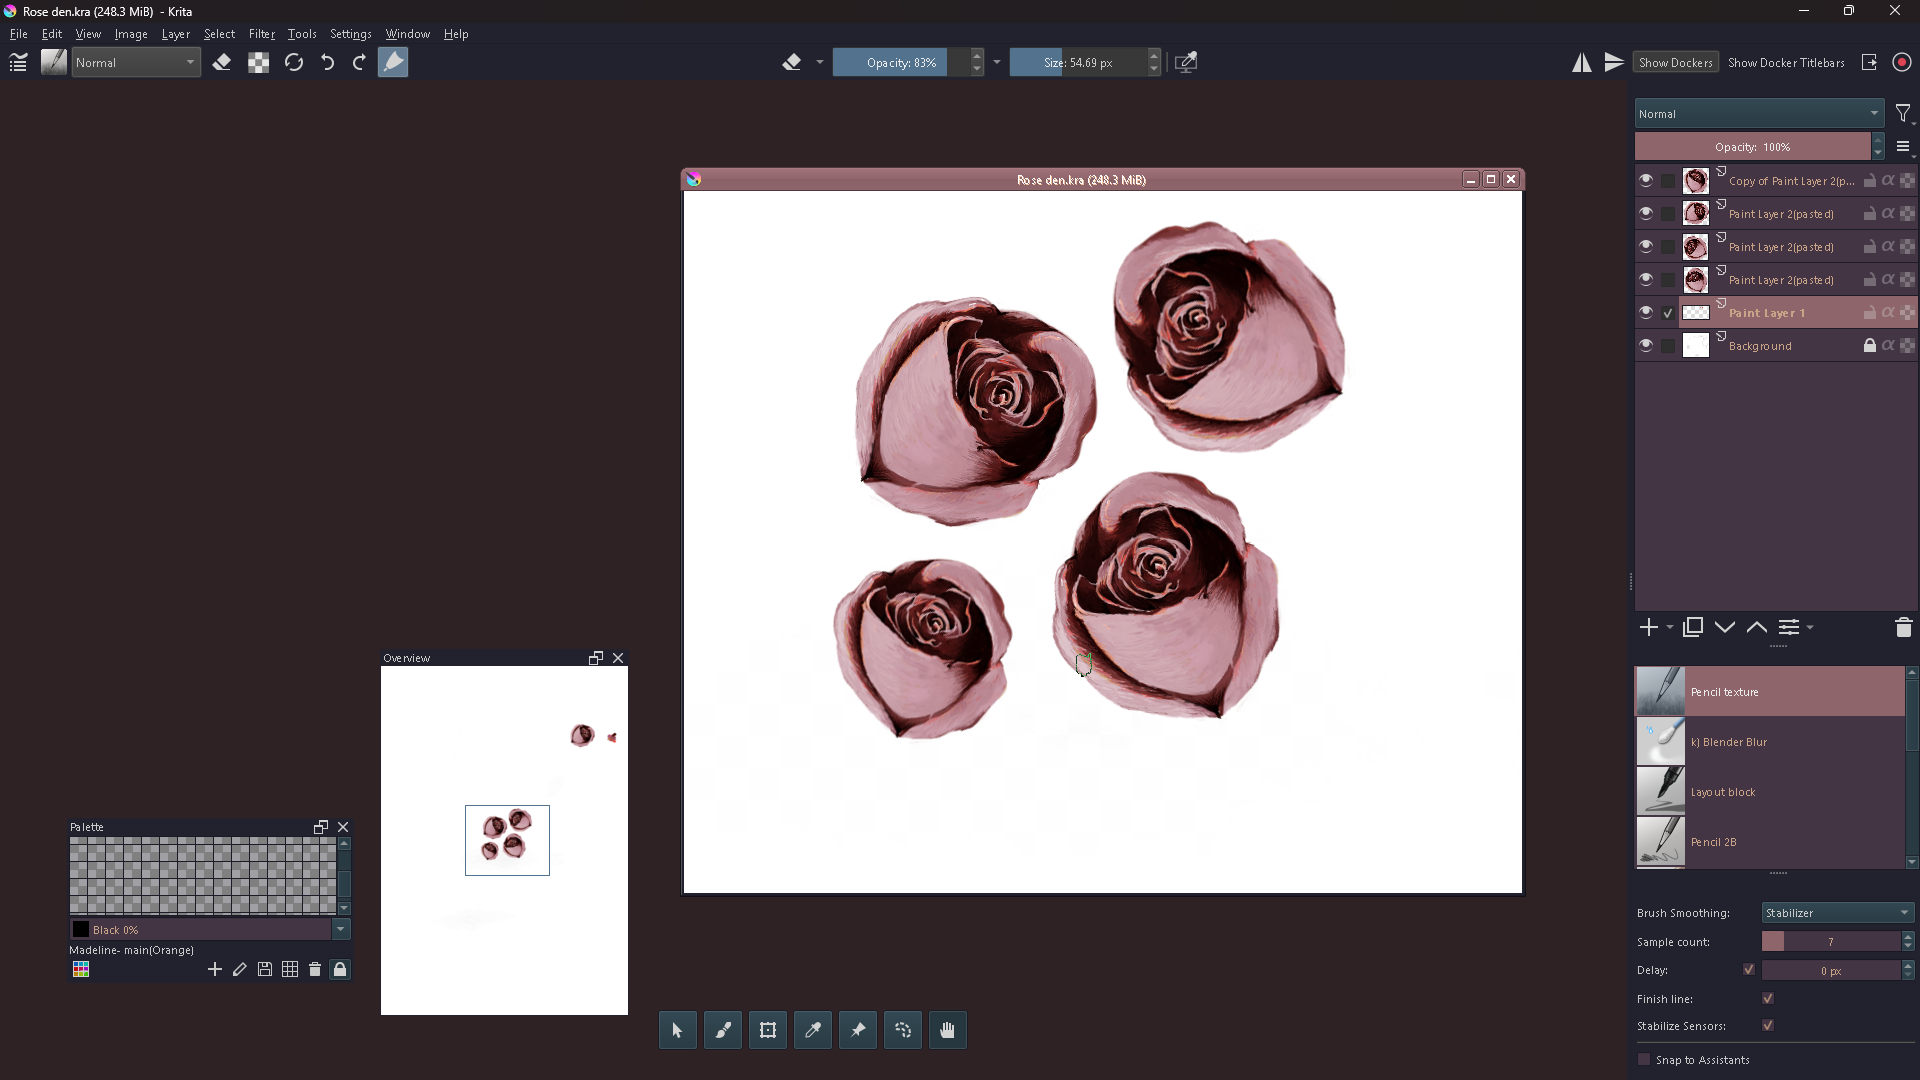The height and width of the screenshot is (1080, 1920).
Task: Hide the Background layer
Action: pos(1646,345)
